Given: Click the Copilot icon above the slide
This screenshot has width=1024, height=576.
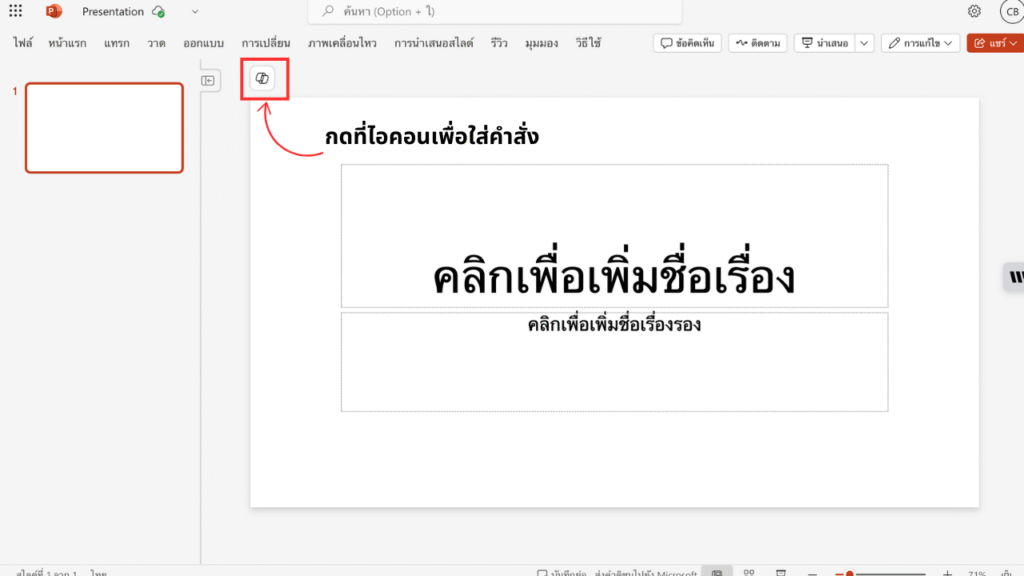Looking at the screenshot, I should tap(263, 79).
